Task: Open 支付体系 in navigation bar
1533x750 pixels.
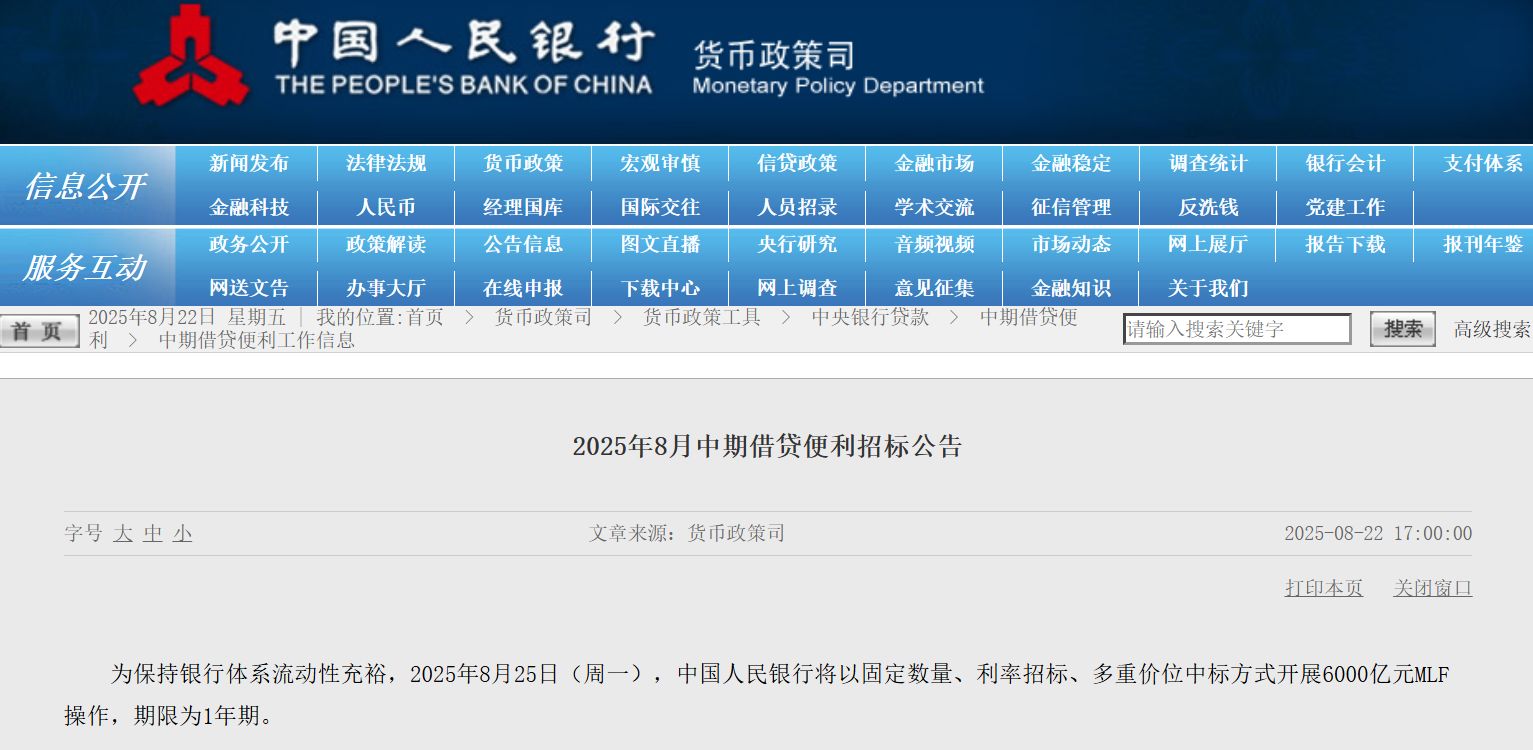Action: tap(1482, 164)
